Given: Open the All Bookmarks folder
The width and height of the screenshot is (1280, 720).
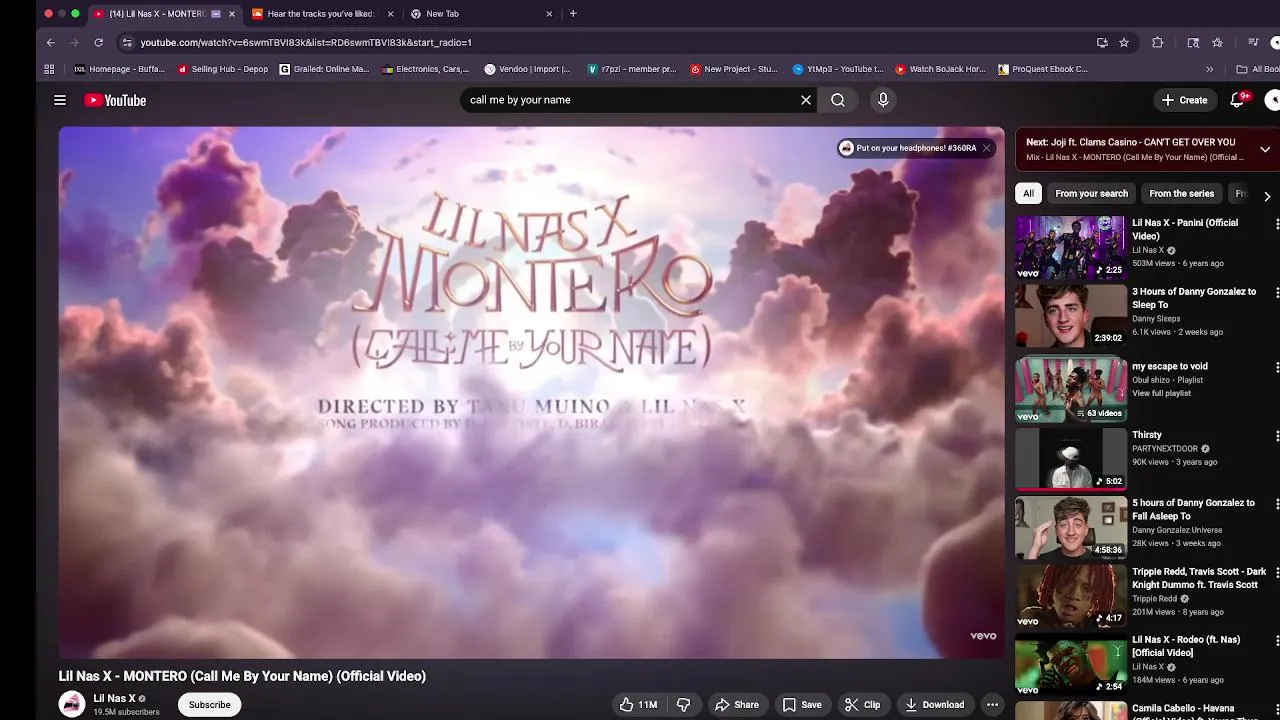Looking at the screenshot, I should (1257, 70).
